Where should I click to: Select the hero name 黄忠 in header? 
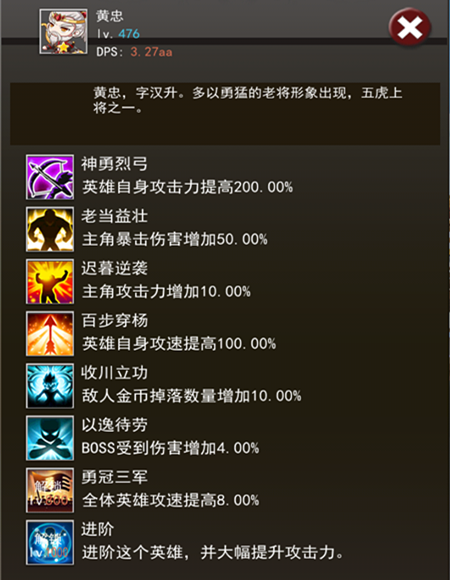pos(110,16)
